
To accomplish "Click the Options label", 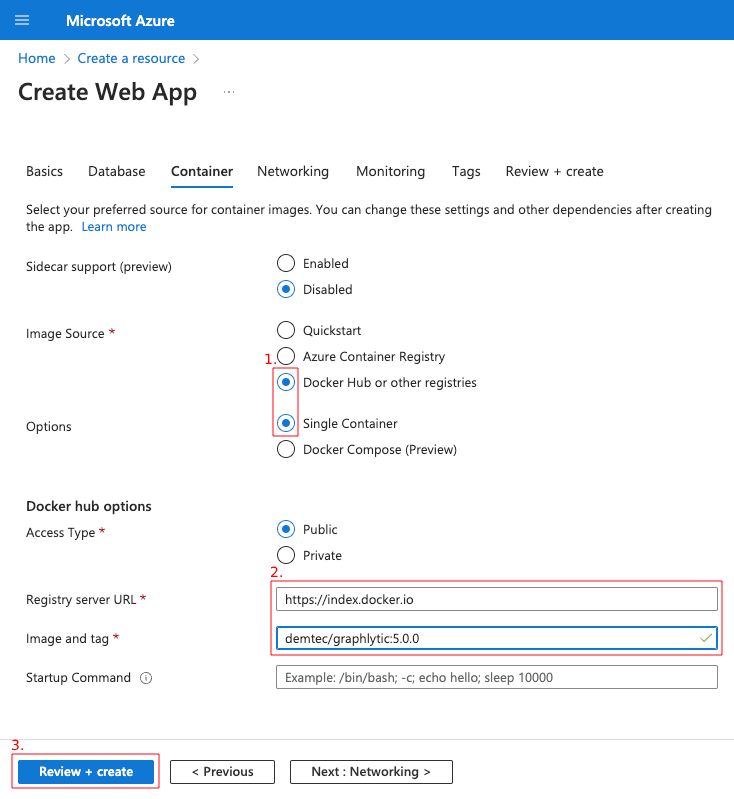I will [x=49, y=427].
